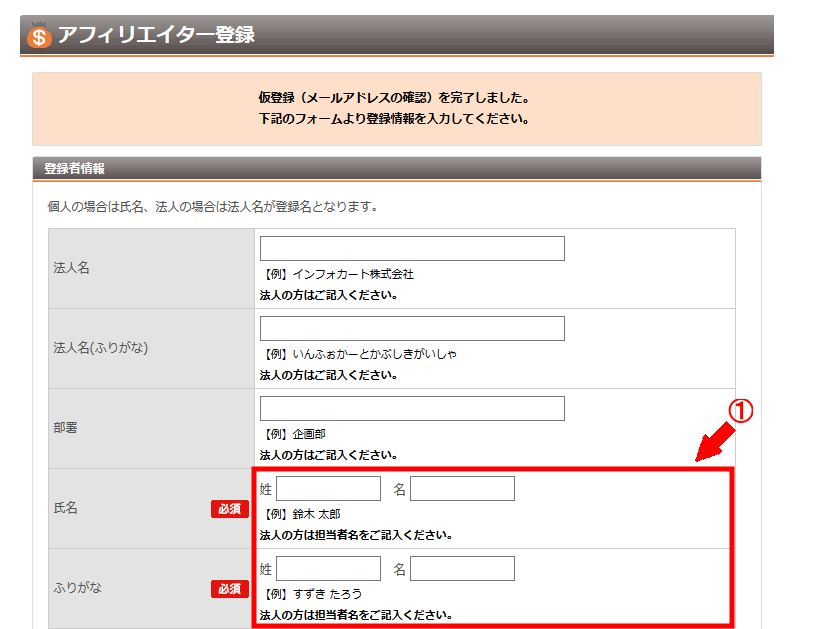Viewport: 826px width, 629px height.
Task: Click example text インフォカート株式会社
Action: click(353, 274)
